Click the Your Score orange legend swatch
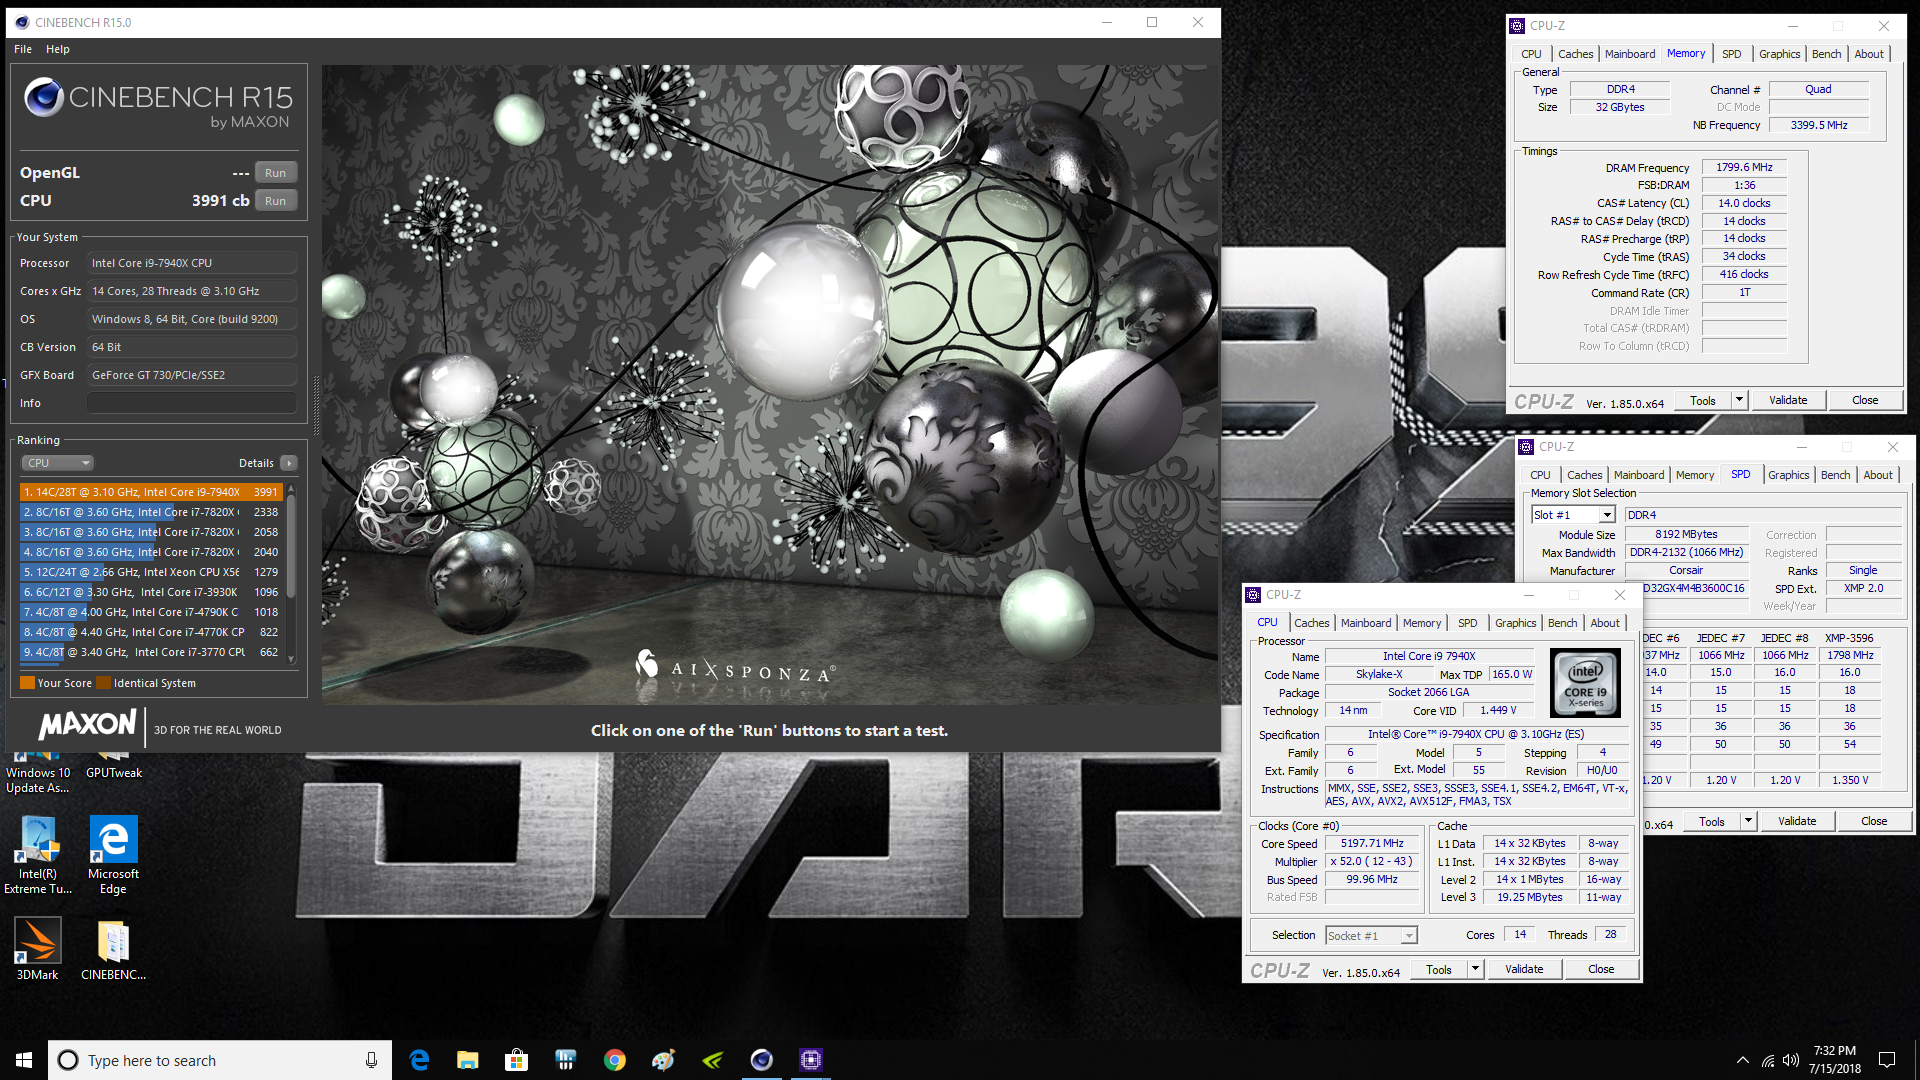The image size is (1920, 1080). 28,683
